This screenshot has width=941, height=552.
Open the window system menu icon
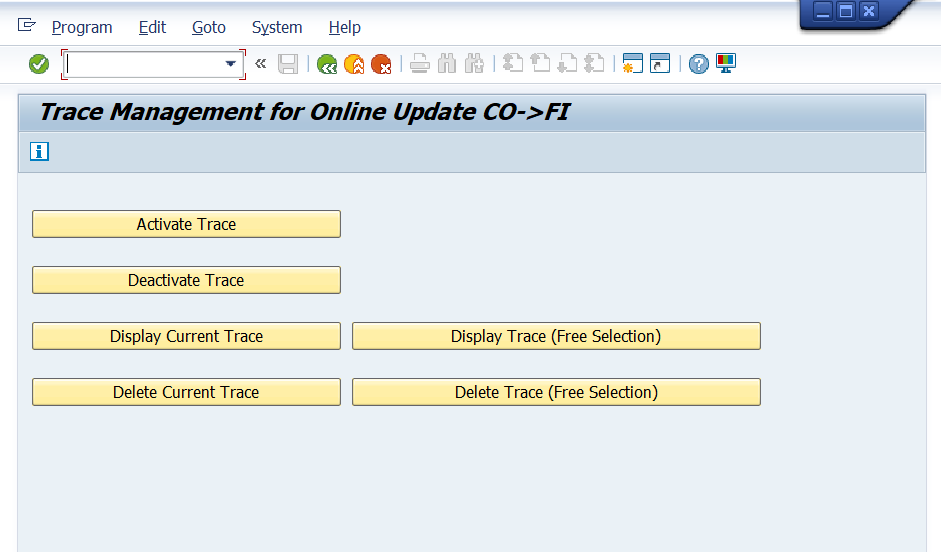26,25
